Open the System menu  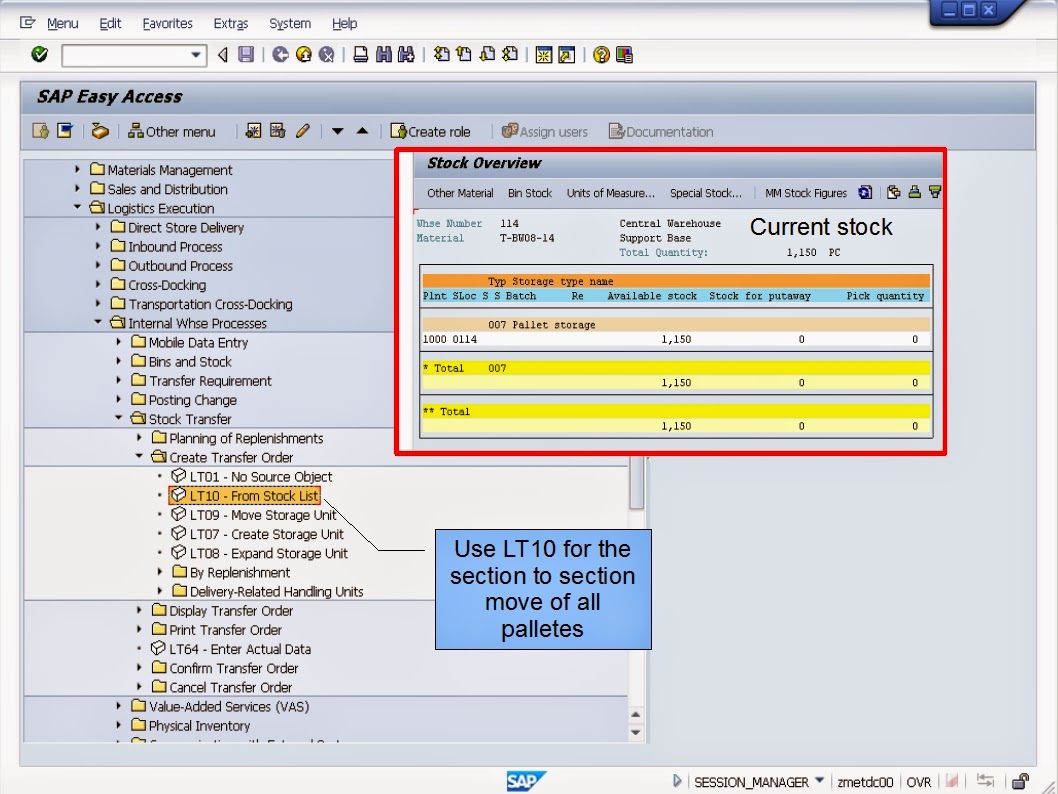pyautogui.click(x=290, y=24)
